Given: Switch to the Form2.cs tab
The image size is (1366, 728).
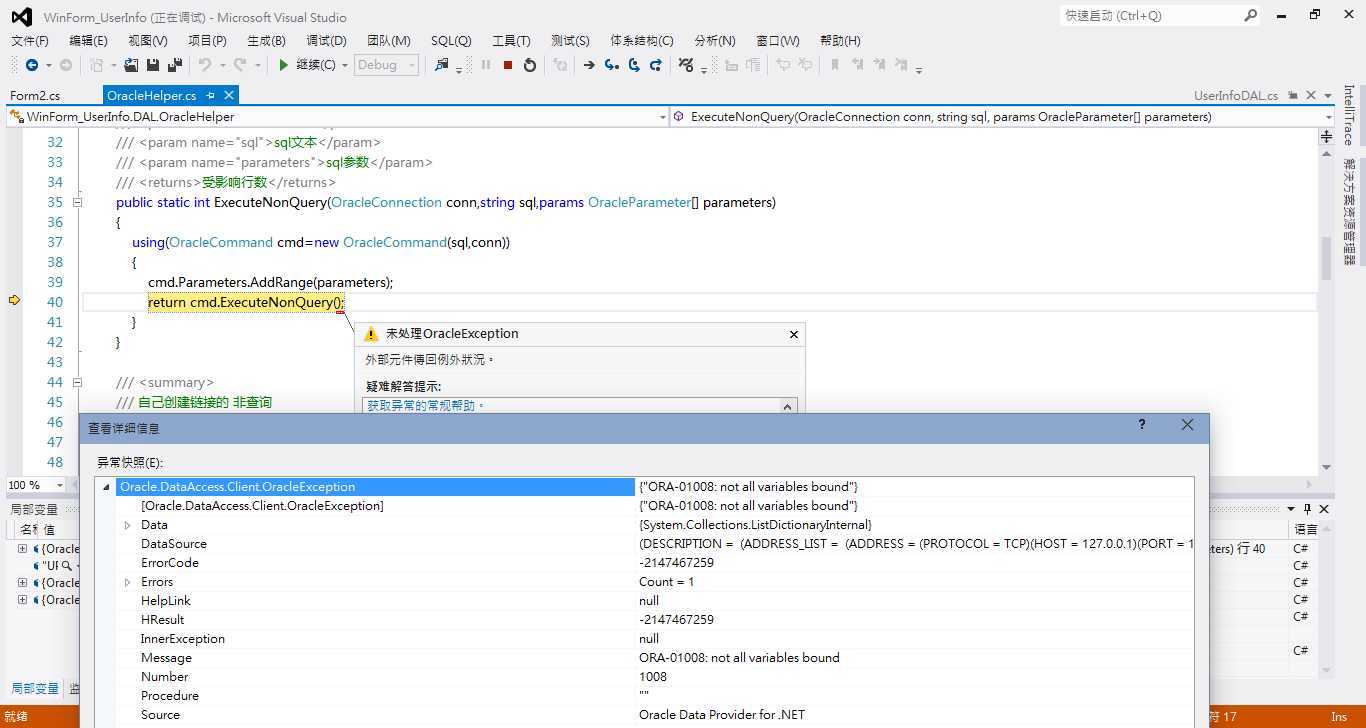Looking at the screenshot, I should pos(35,95).
